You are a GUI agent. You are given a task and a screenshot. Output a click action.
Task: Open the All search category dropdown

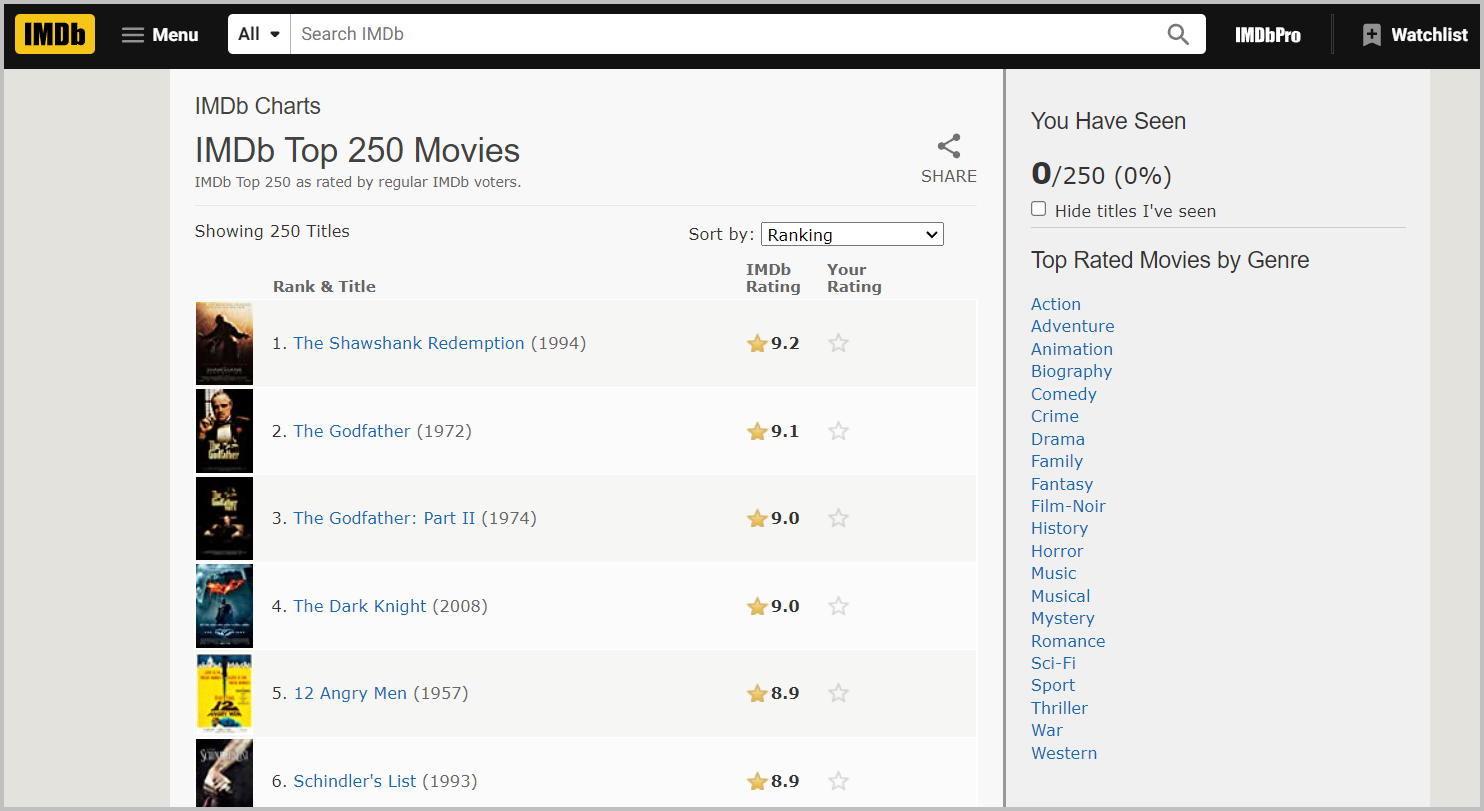[259, 34]
